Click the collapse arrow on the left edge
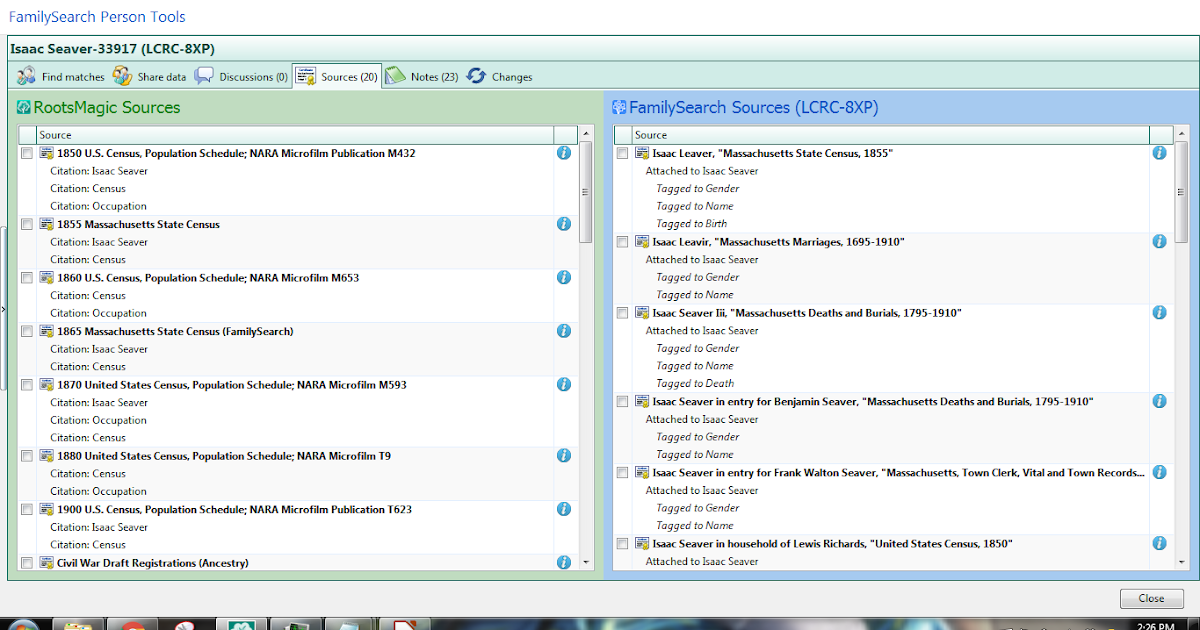 click(4, 310)
